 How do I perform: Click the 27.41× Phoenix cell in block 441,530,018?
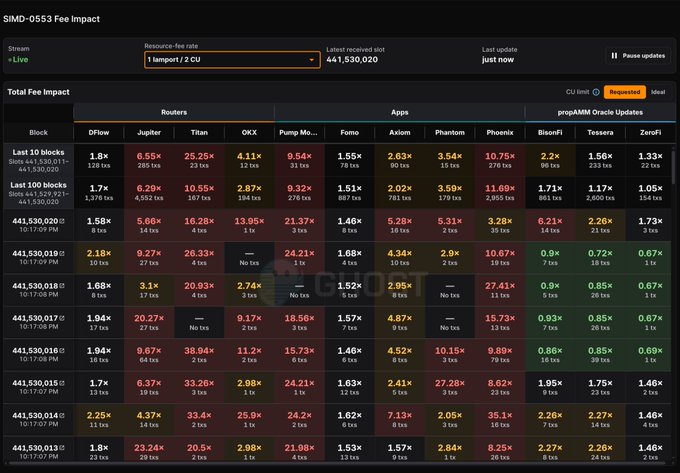(500, 290)
